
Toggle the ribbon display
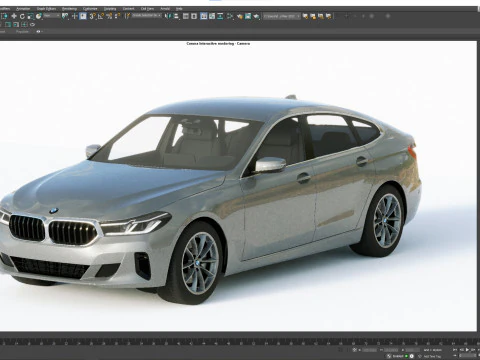204,16
